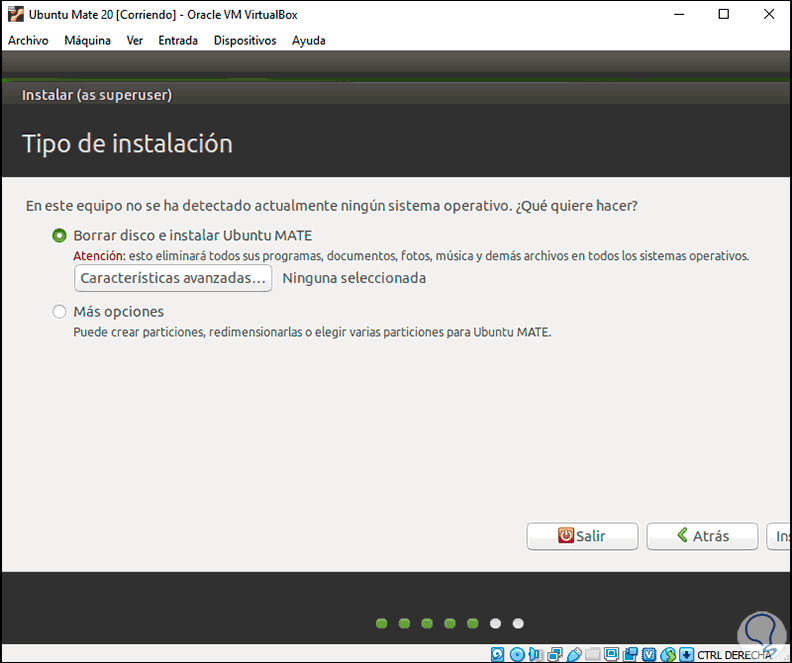Open the Ver menu
This screenshot has width=792, height=663.
coord(134,40)
